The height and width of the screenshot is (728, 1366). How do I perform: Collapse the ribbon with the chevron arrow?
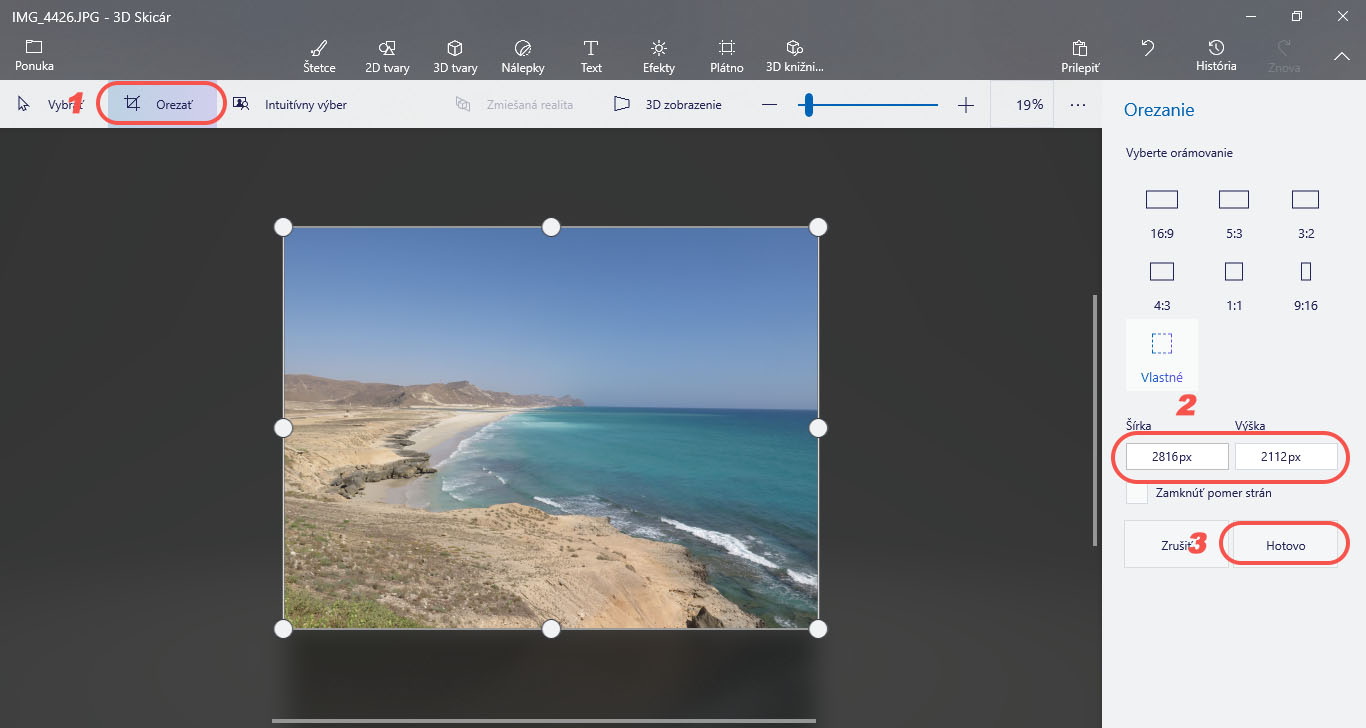[1341, 57]
